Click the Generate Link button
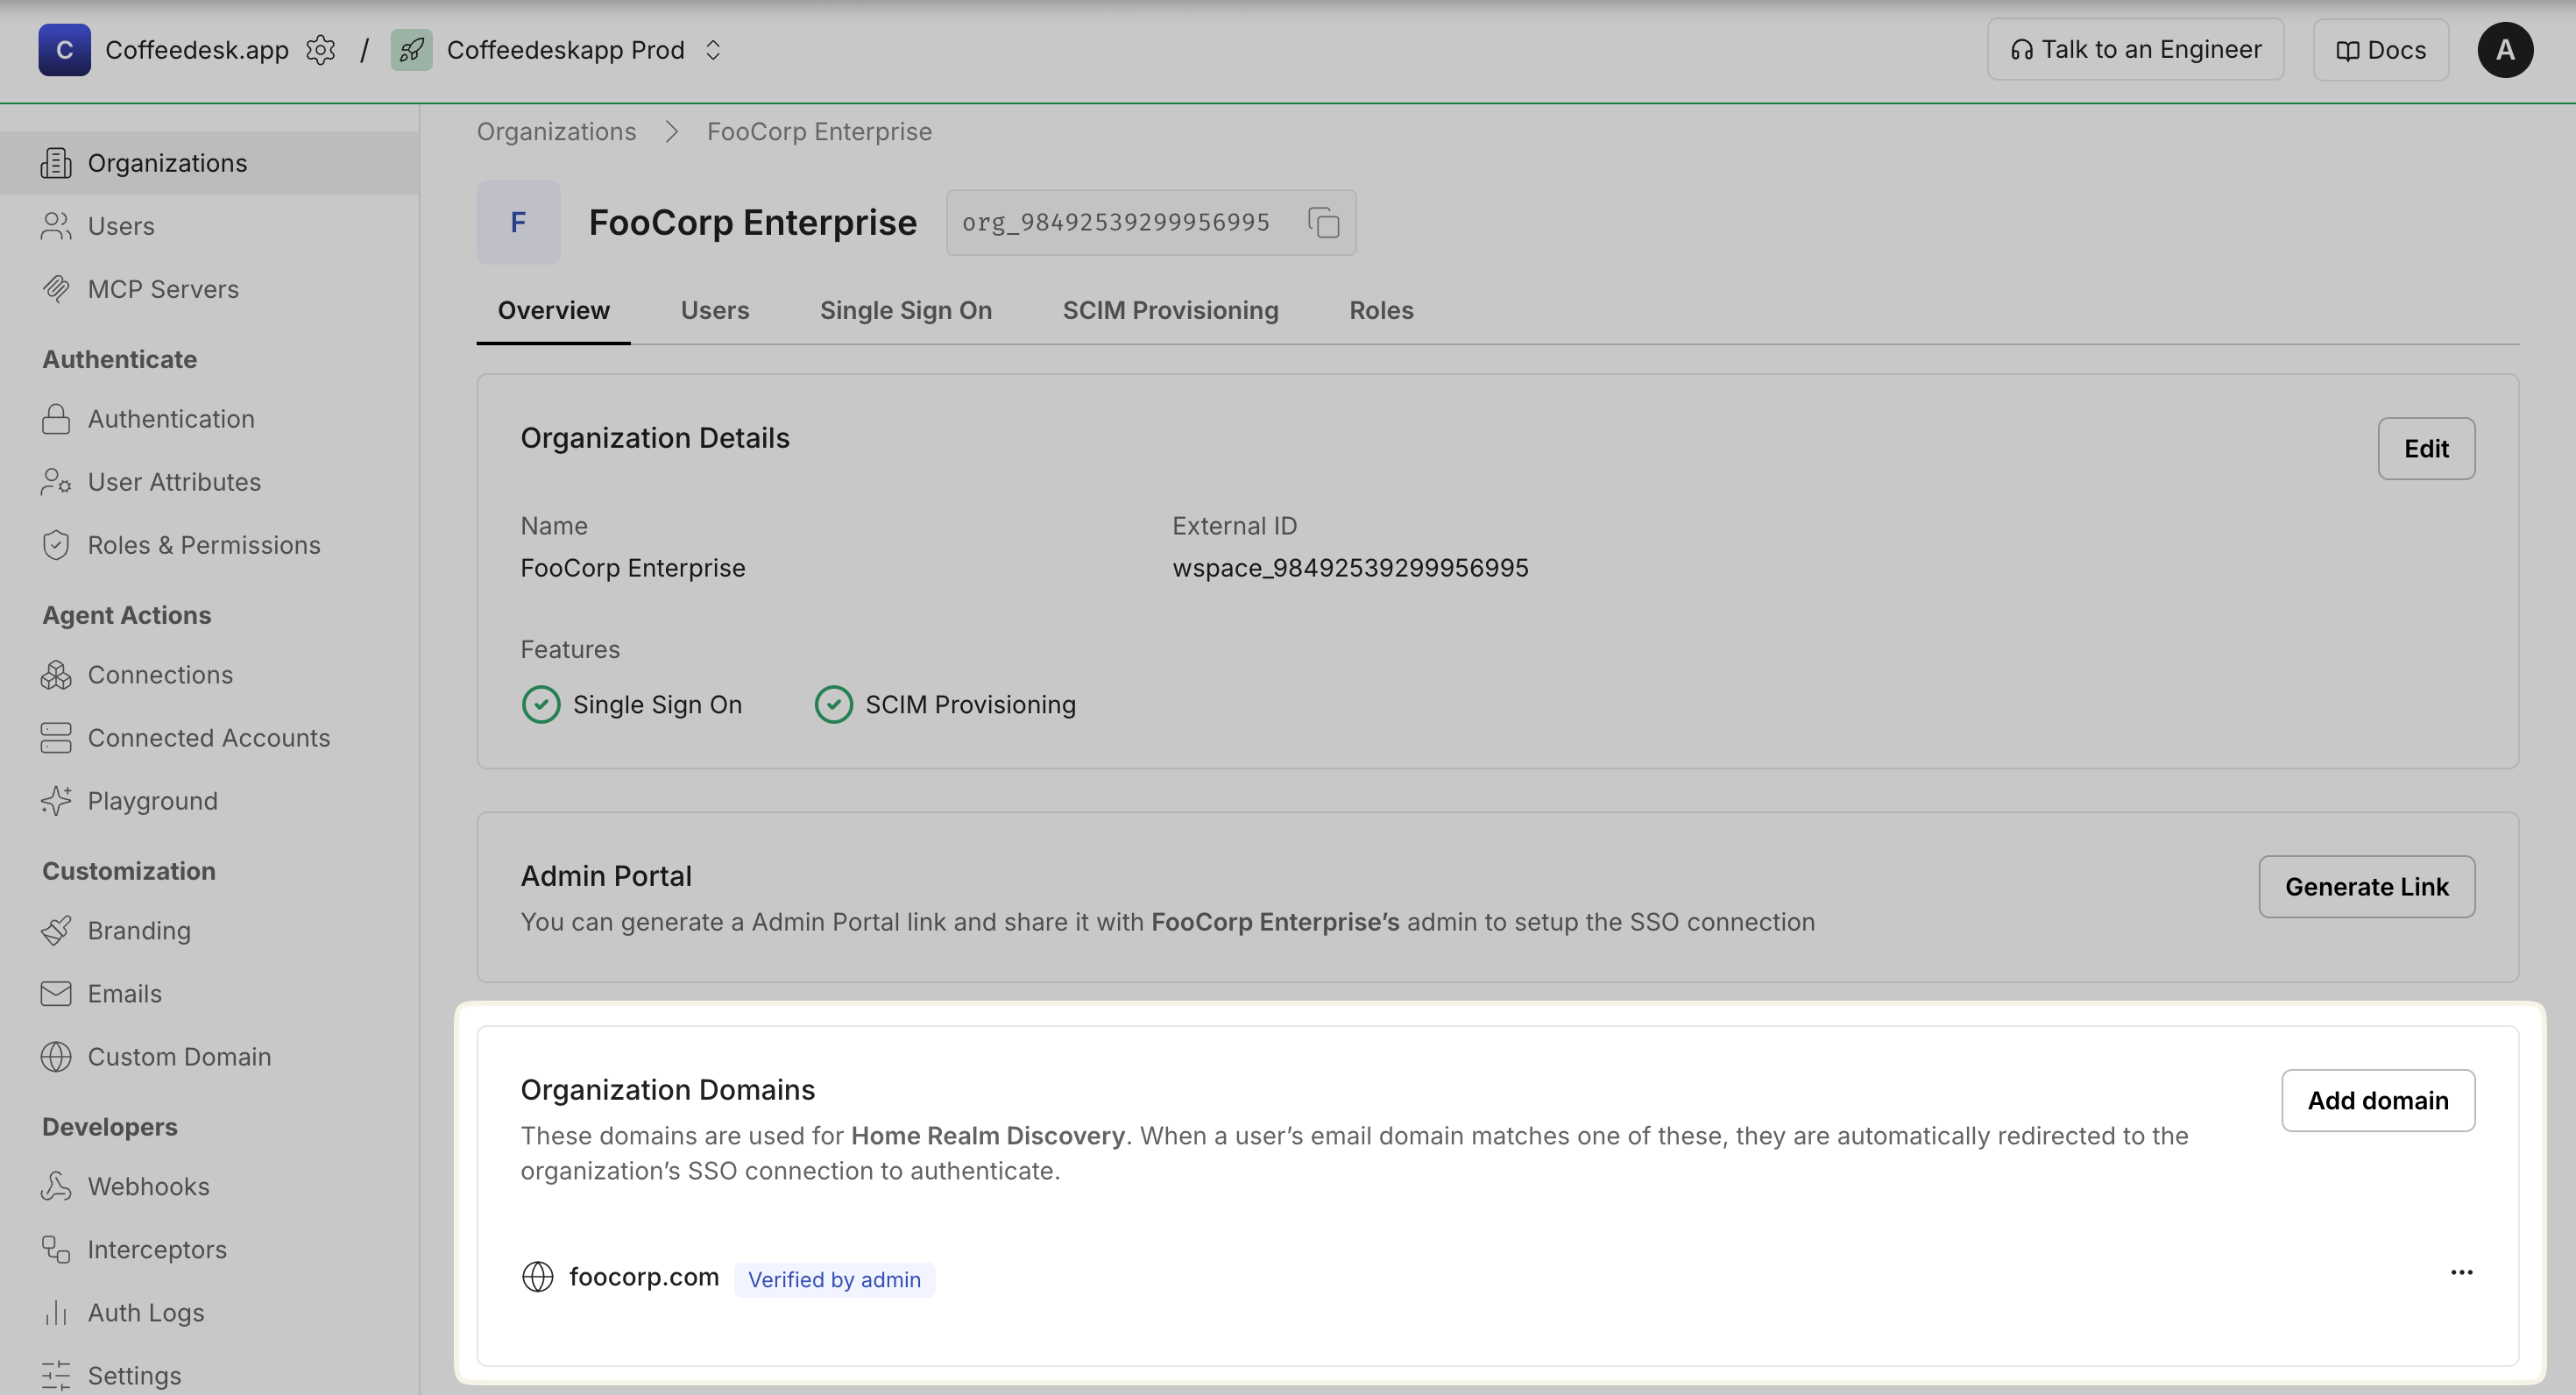Screen dimensions: 2576x1395 (2366, 886)
